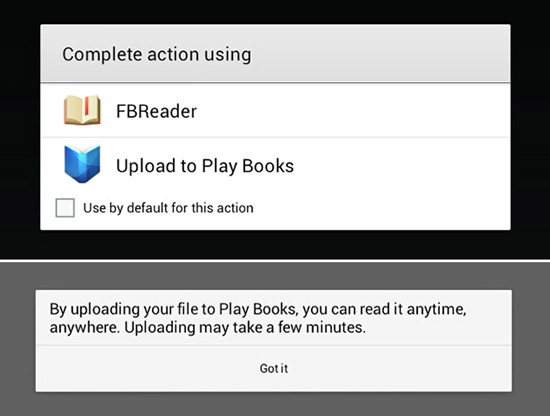
Task: Click the empty area beside the Got it text
Action: click(x=400, y=369)
